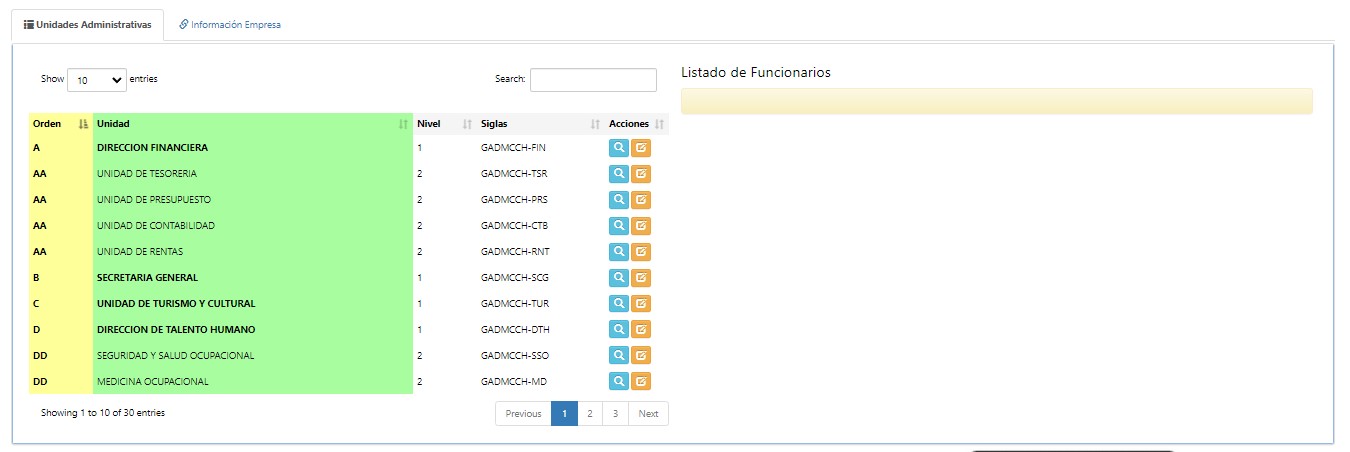Click the edit icon for UNIDAD DE TESORERIA
This screenshot has width=1350, height=452.
pos(641,174)
